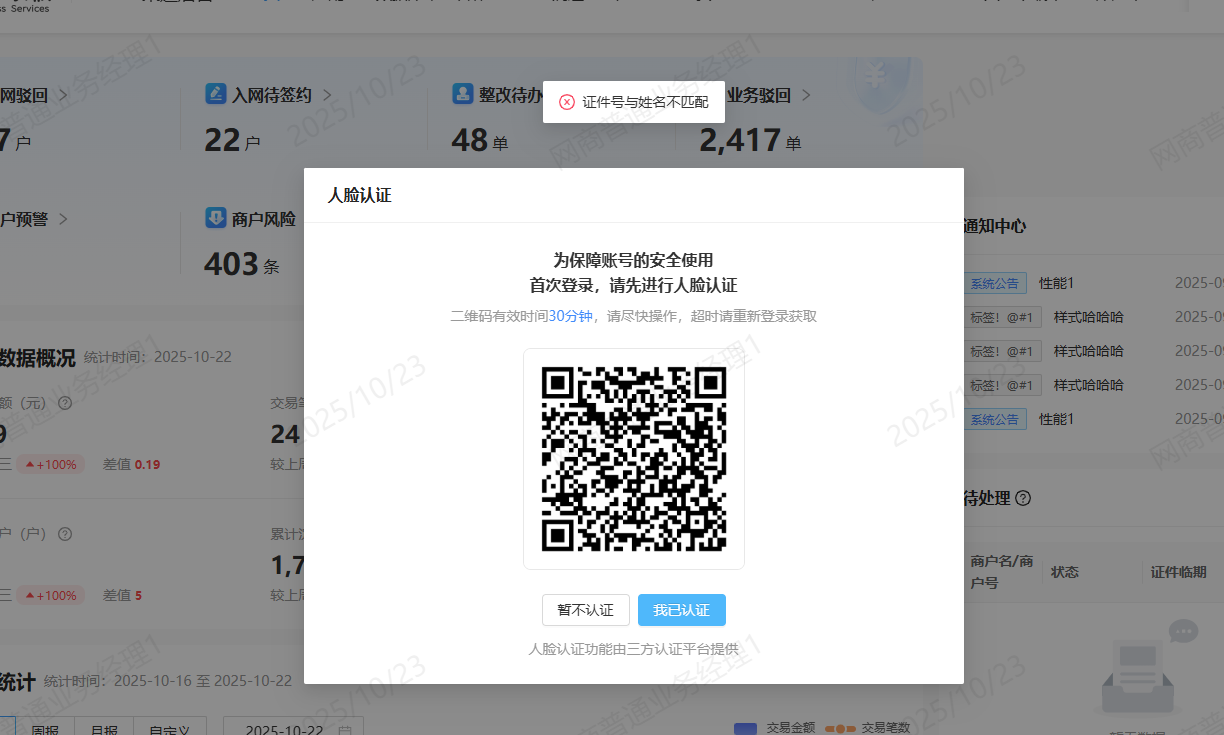1224x735 pixels.
Task: Click the blue pen icon beside 入网待签约
Action: click(x=215, y=94)
